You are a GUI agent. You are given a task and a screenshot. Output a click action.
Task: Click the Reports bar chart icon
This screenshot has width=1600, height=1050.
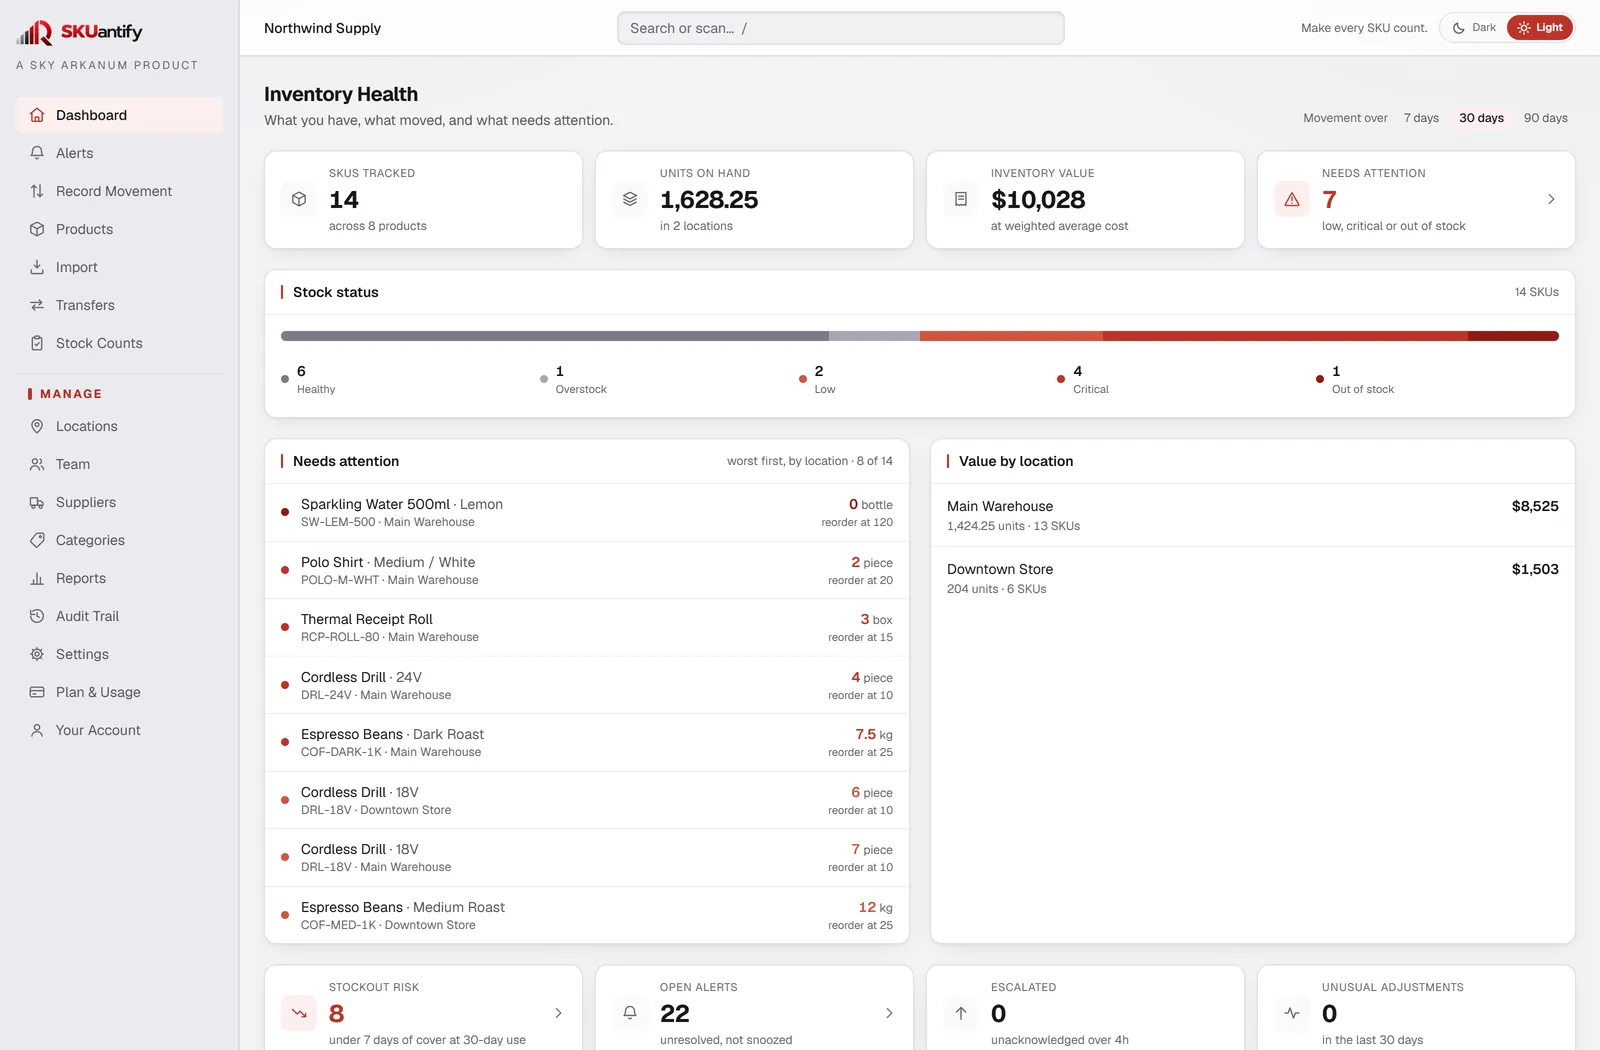pyautogui.click(x=37, y=578)
